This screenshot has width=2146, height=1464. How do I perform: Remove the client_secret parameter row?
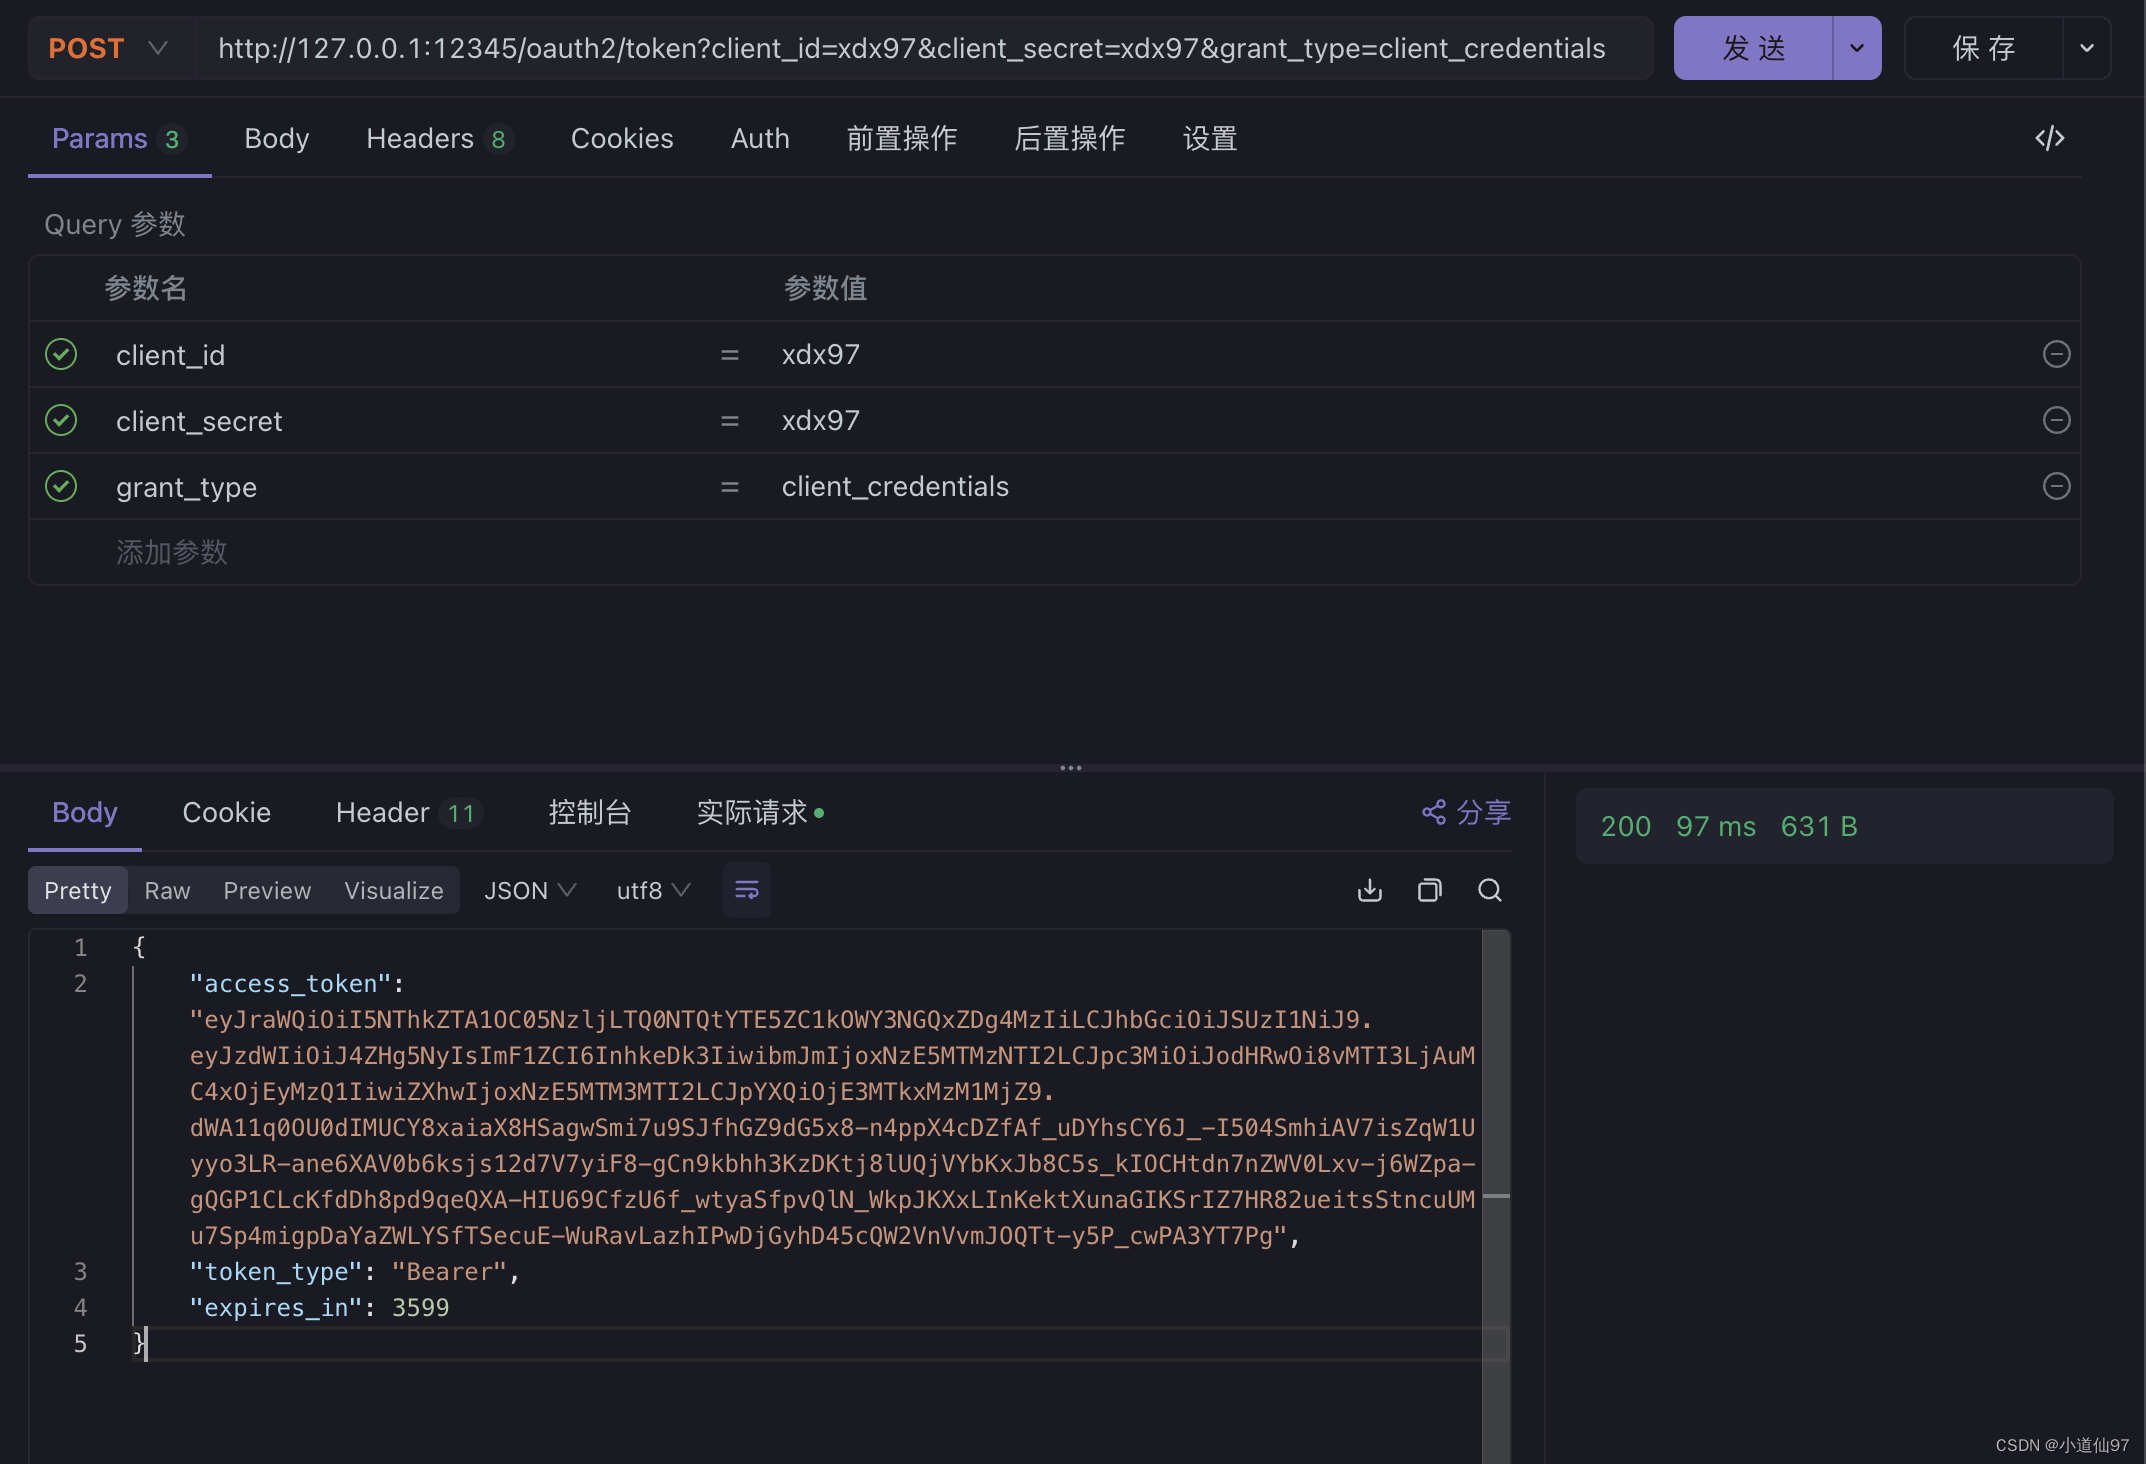2056,420
